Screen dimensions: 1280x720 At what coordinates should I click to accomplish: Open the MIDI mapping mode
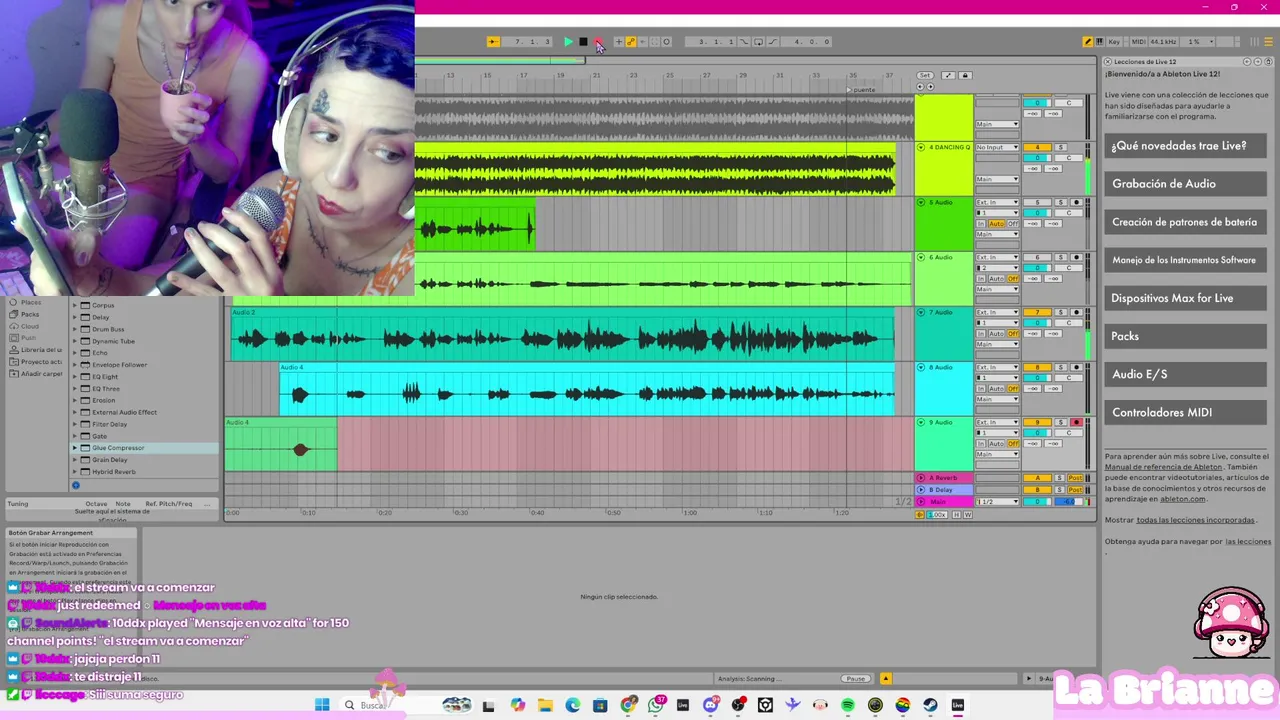point(1138,41)
